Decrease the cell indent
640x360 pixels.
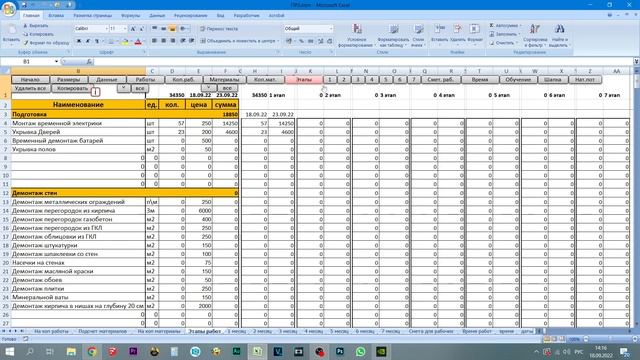coord(183,41)
